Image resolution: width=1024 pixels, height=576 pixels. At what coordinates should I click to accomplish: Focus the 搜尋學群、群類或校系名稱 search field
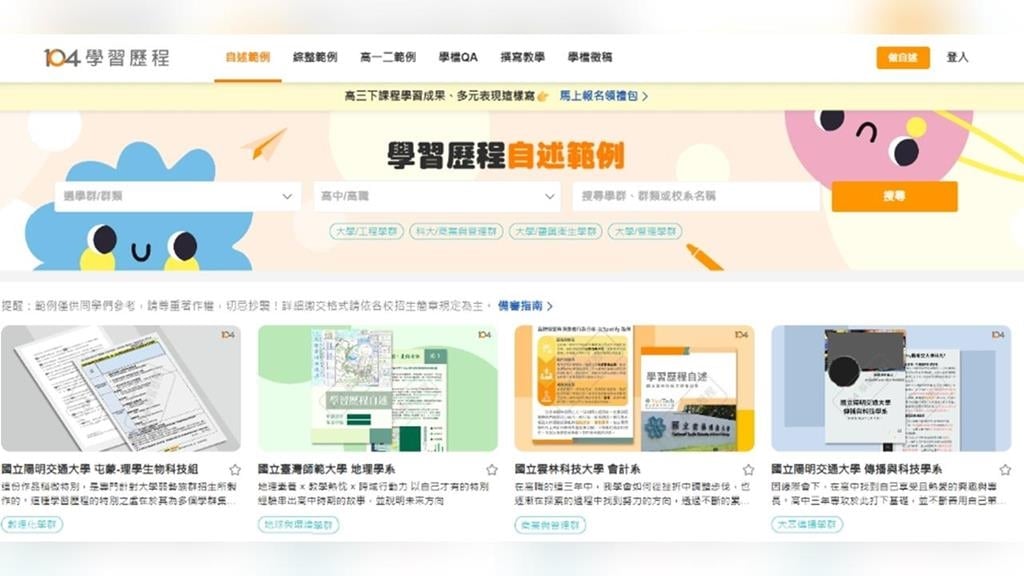click(x=696, y=197)
